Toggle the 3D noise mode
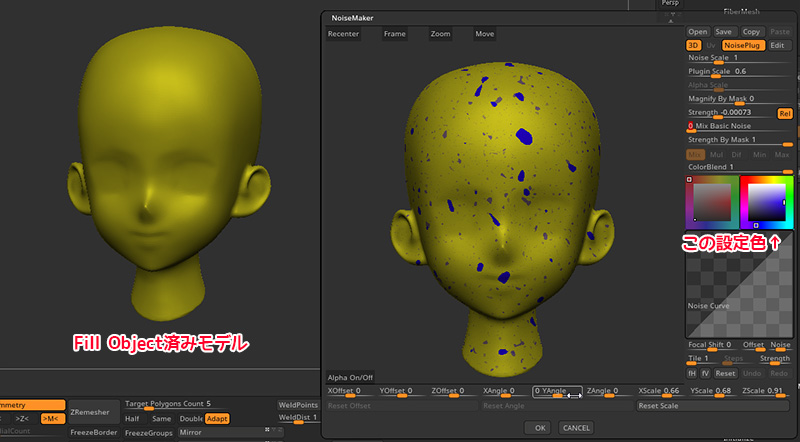This screenshot has height=442, width=800. pos(694,45)
